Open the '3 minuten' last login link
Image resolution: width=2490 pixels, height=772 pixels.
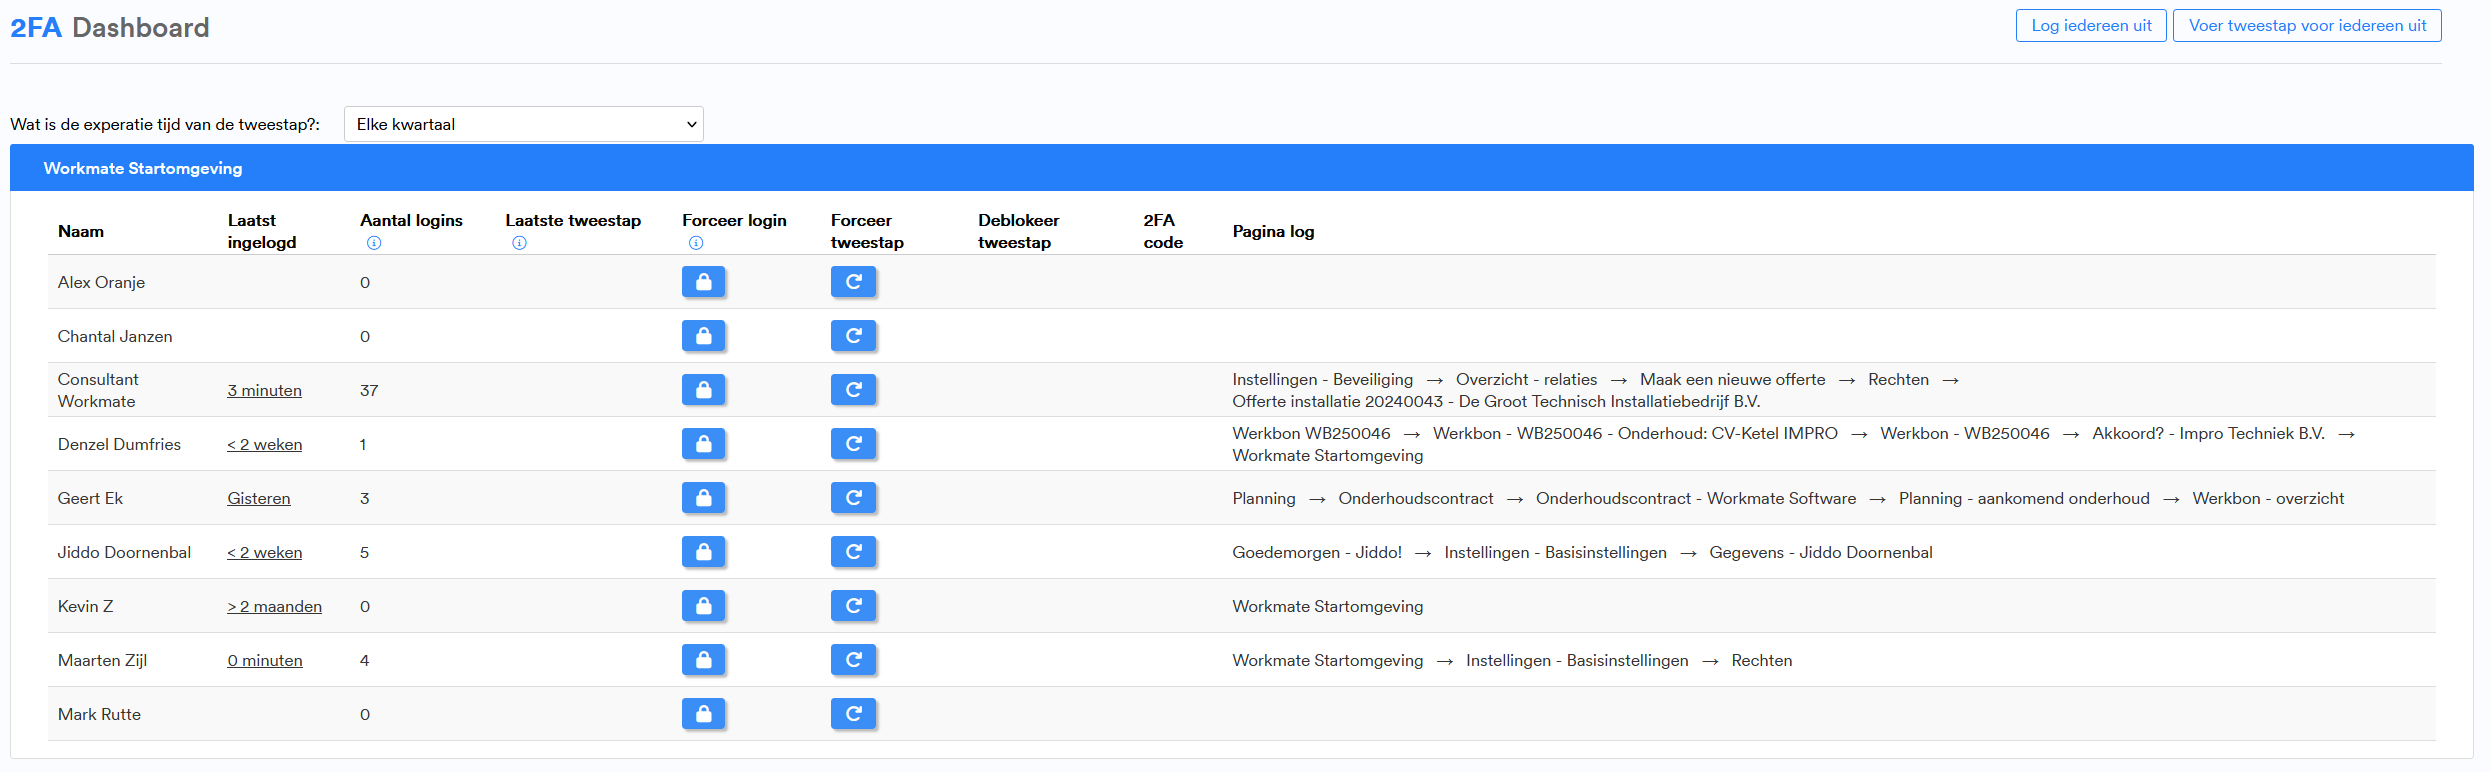[x=264, y=390]
